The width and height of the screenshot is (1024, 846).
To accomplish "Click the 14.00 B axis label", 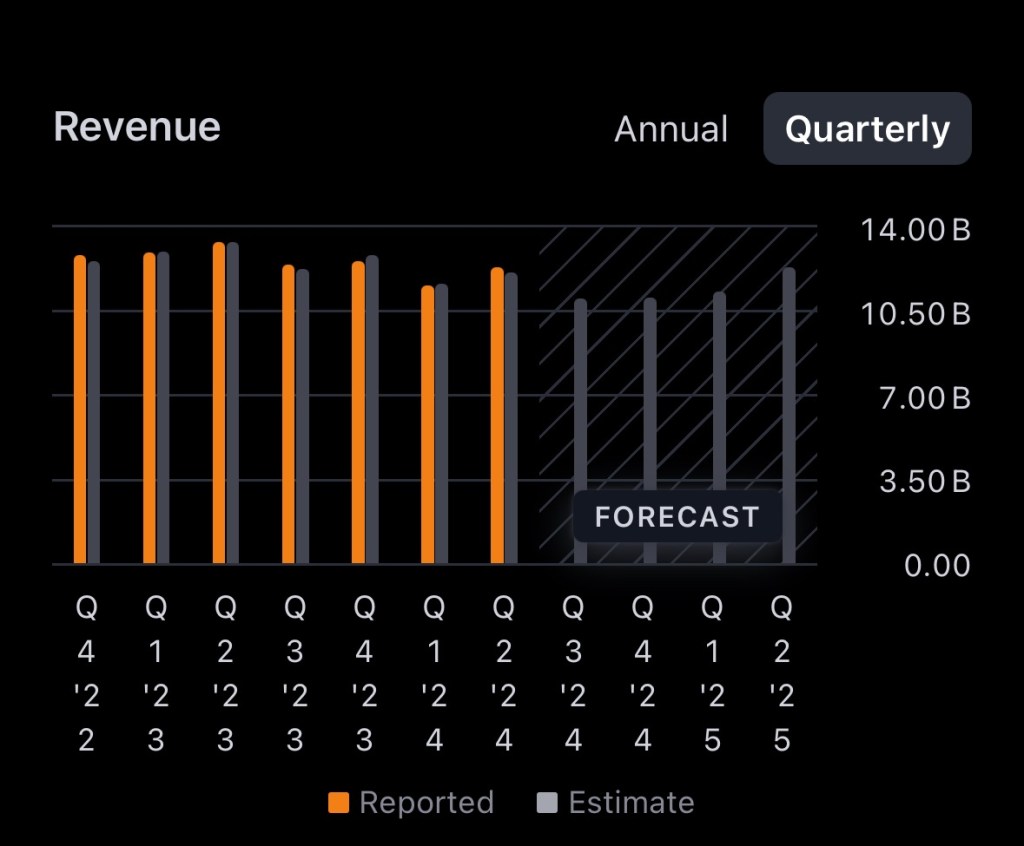I will point(915,230).
